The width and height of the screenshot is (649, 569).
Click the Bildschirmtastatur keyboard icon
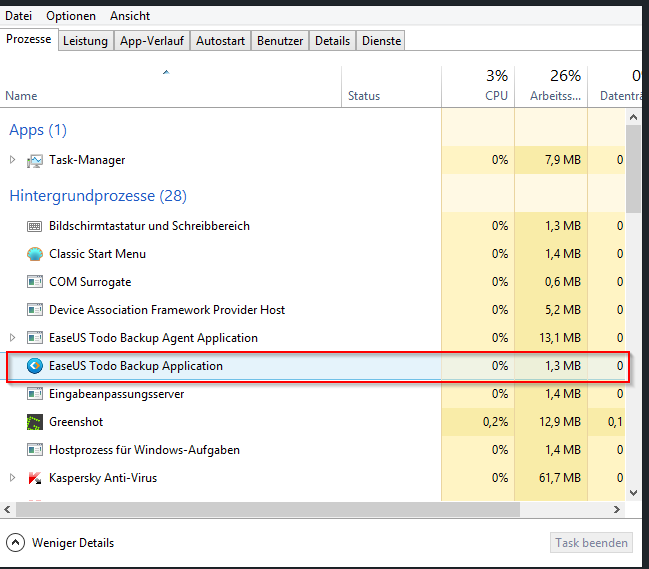pos(35,226)
